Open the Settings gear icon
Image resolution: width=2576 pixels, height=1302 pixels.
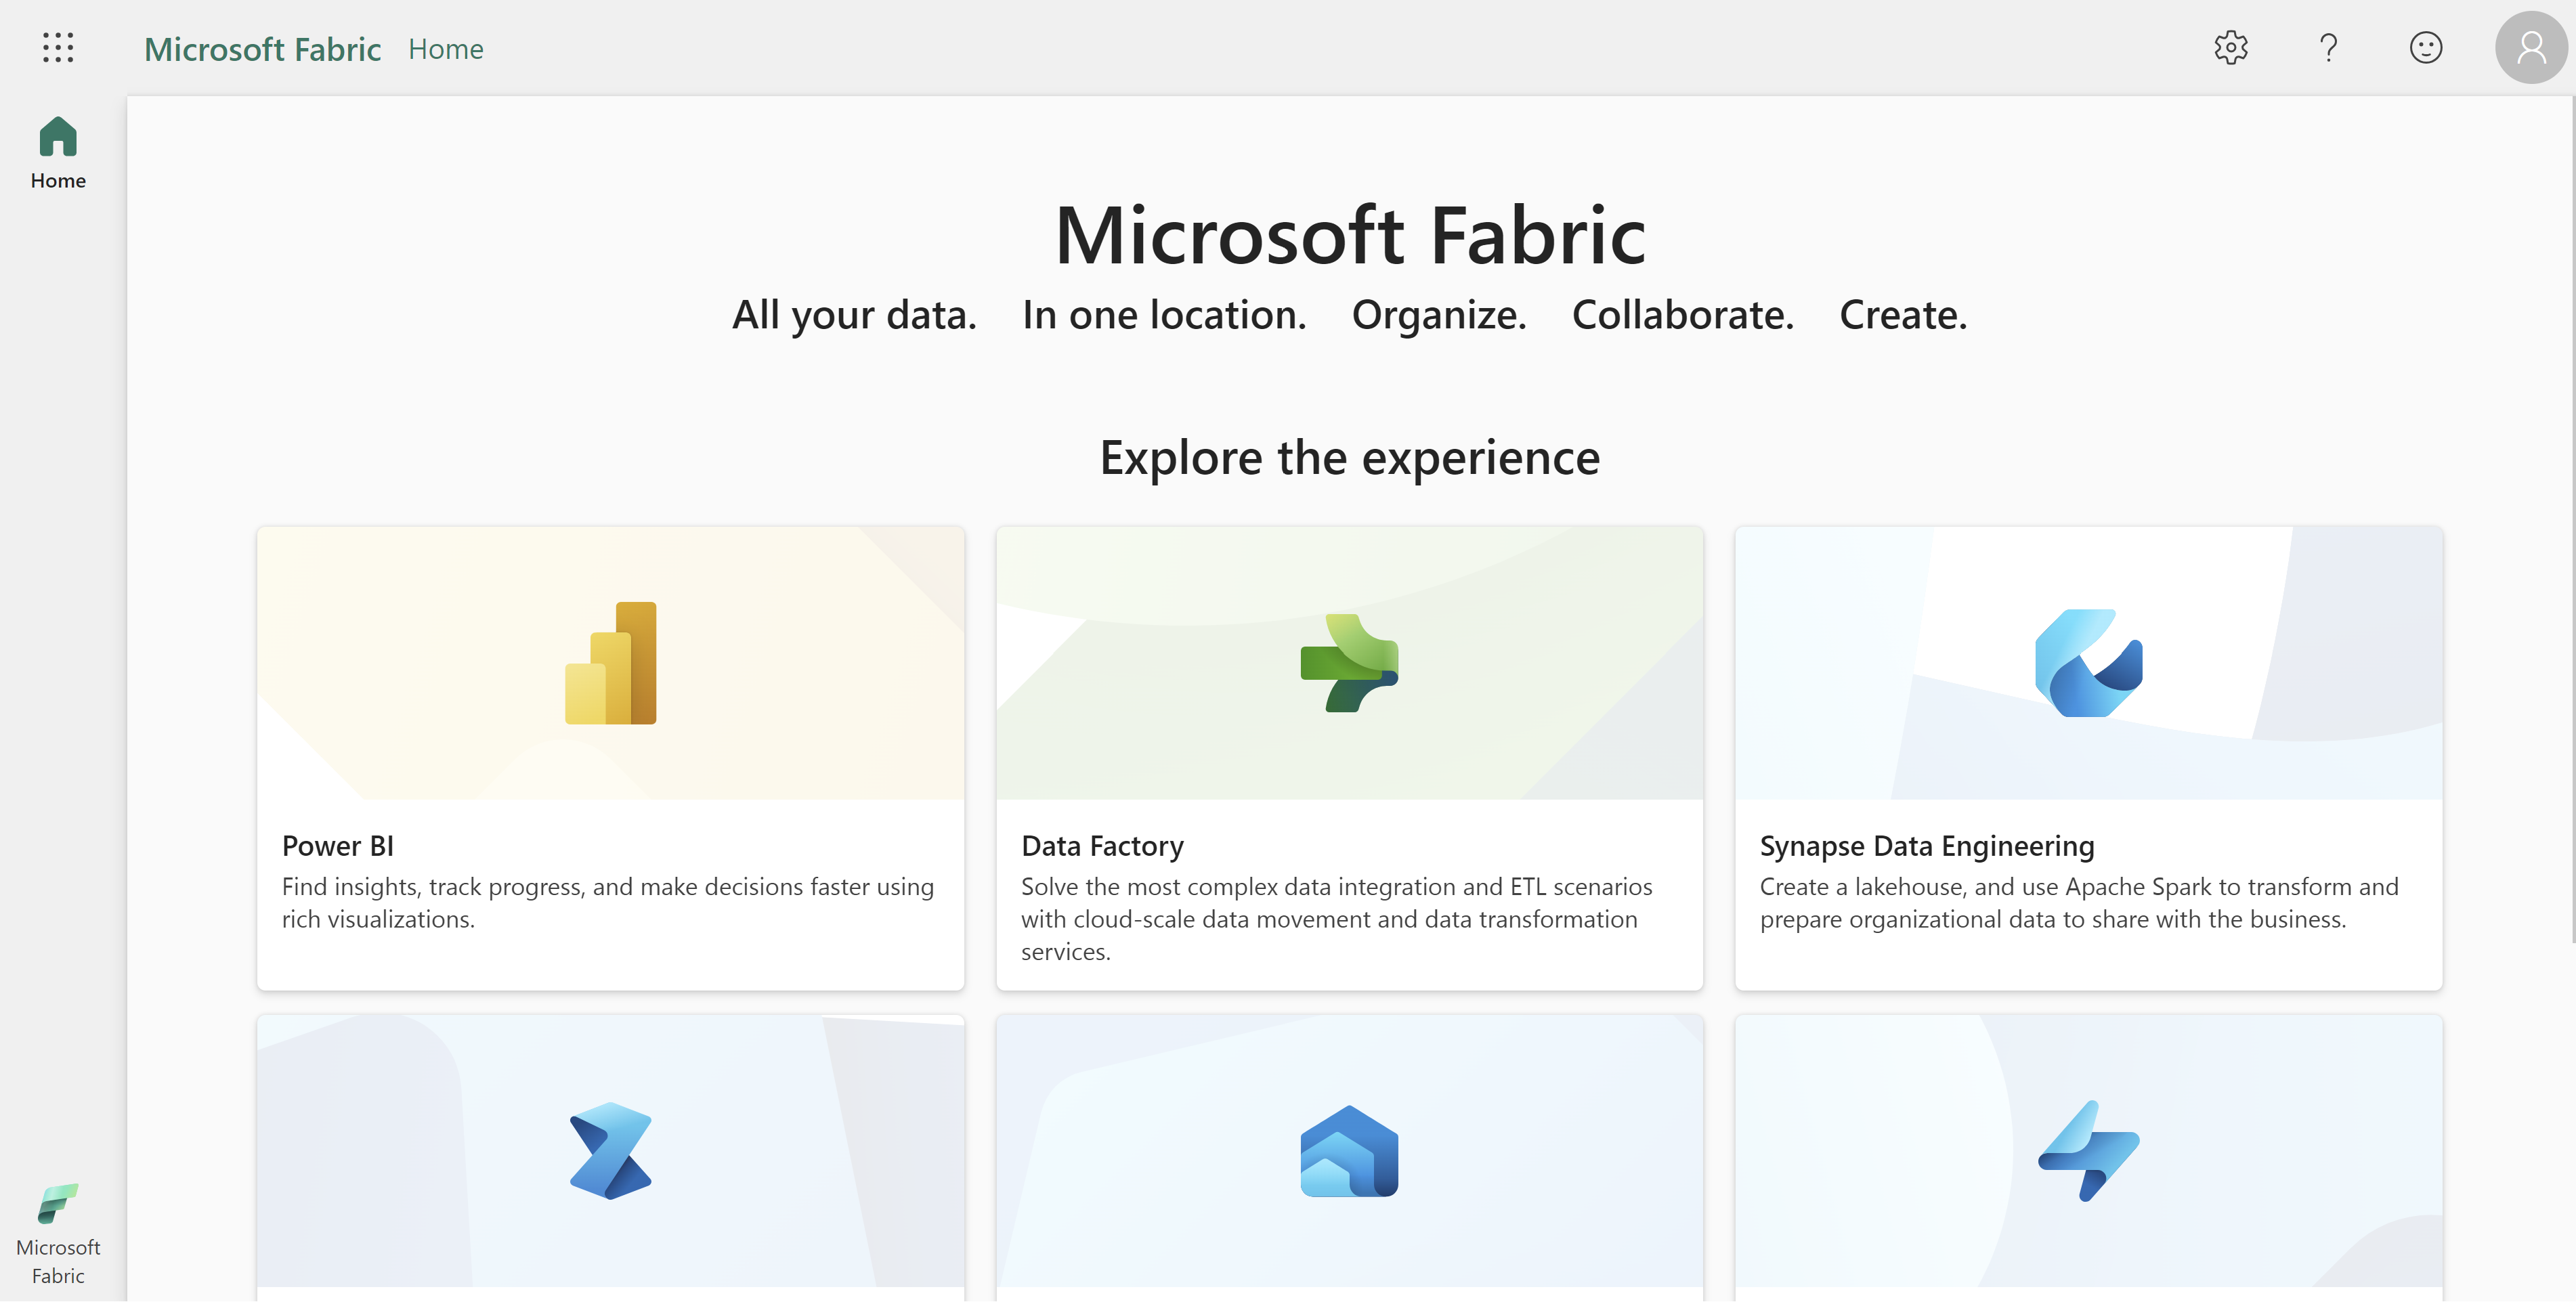tap(2231, 47)
